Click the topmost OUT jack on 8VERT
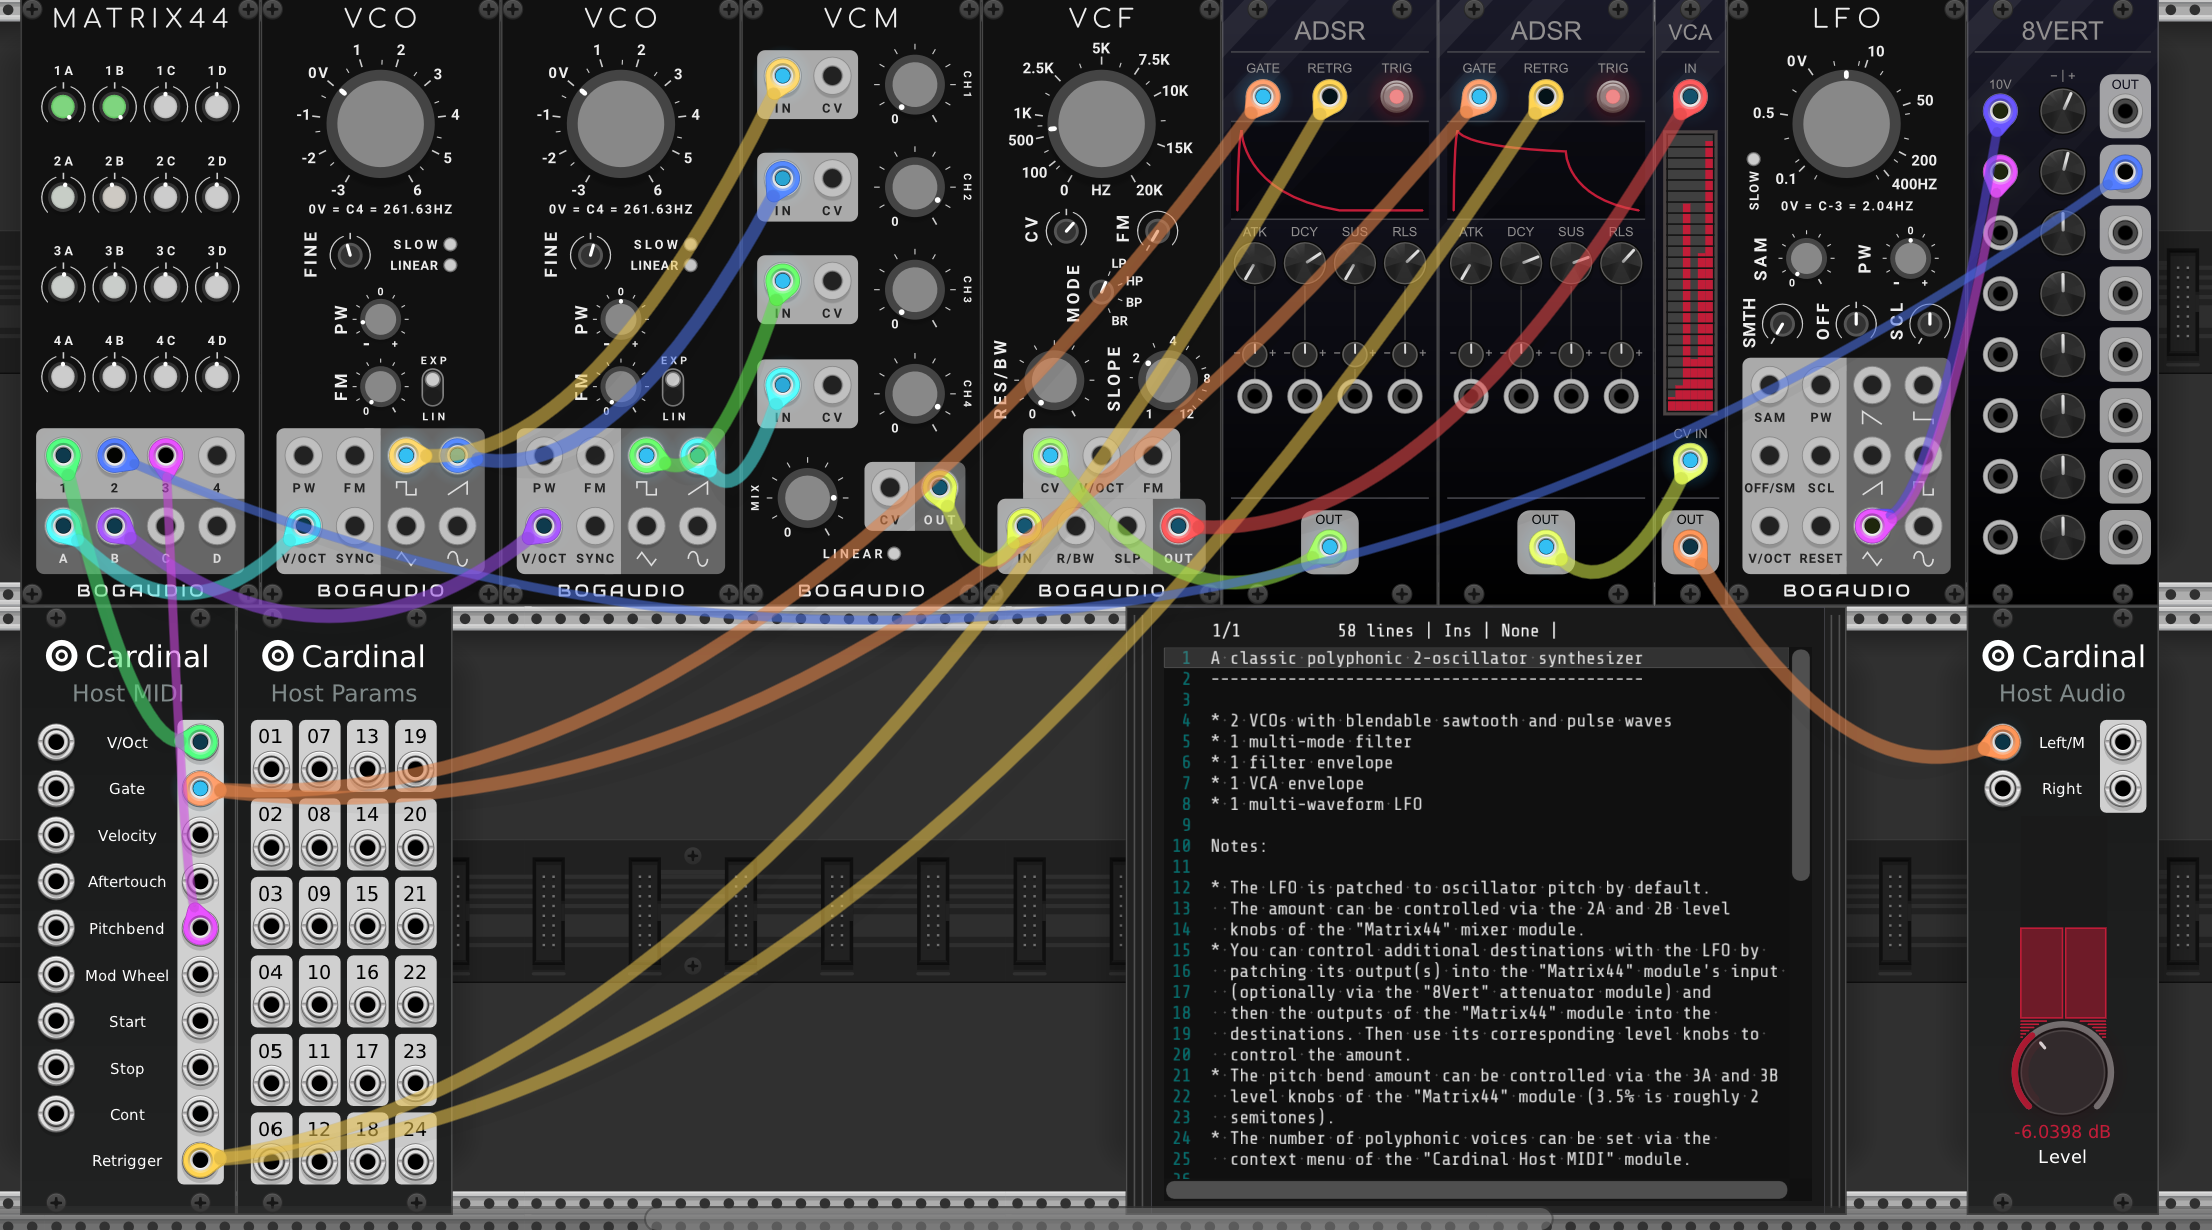 click(2124, 111)
